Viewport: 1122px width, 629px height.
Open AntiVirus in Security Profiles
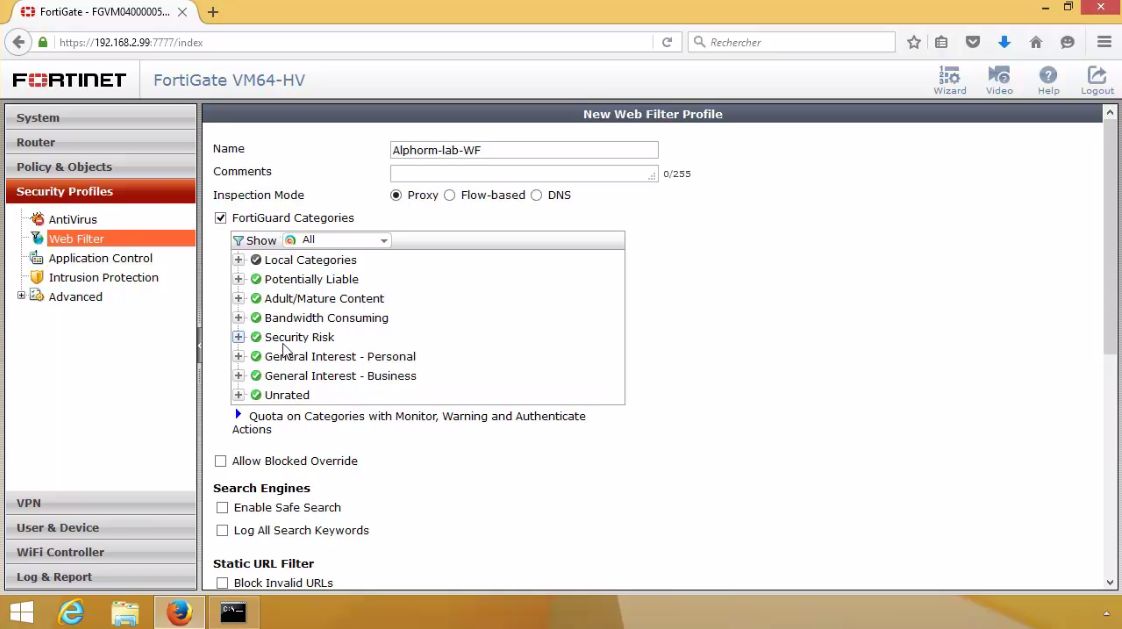(x=72, y=220)
